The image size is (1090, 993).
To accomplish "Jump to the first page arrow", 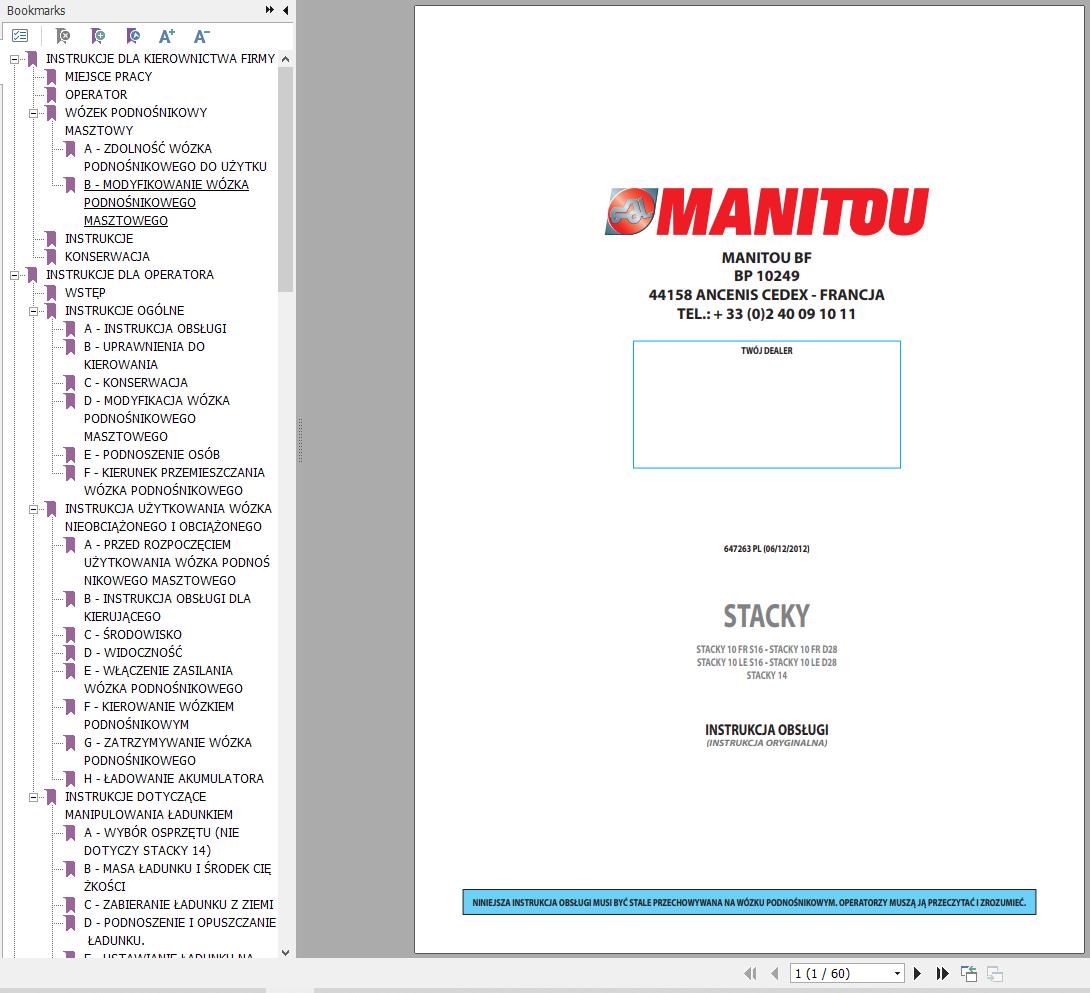I will click(x=750, y=974).
